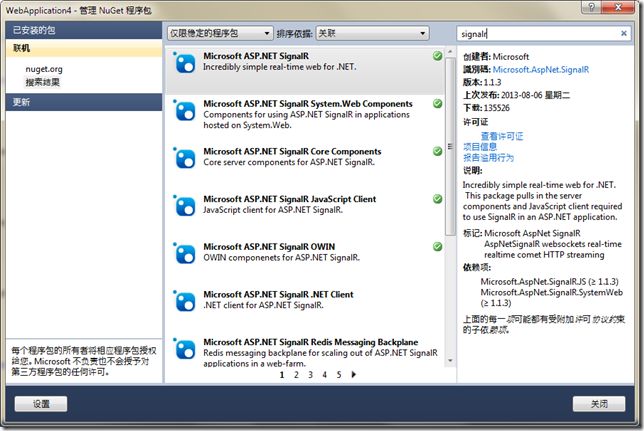Click the SignalR Redis Messaging Backplane icon

click(184, 349)
